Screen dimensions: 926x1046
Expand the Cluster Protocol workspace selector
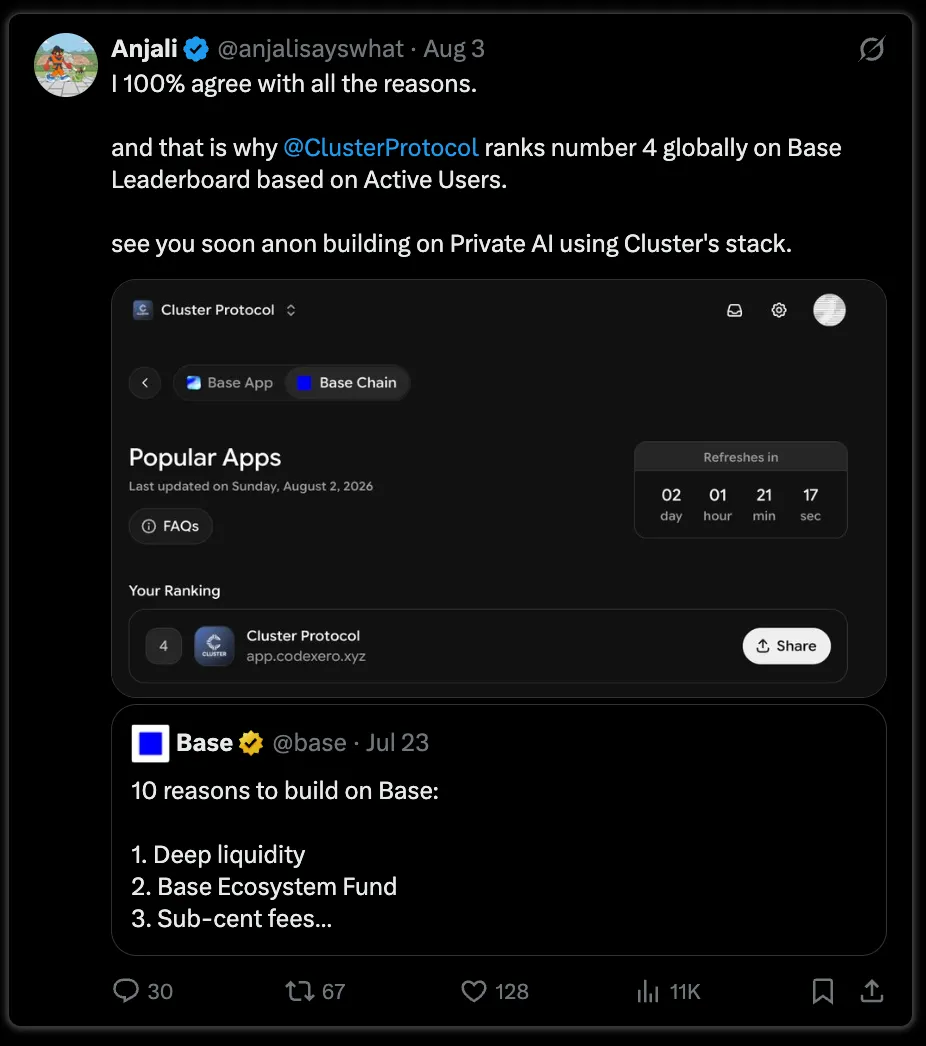[215, 310]
